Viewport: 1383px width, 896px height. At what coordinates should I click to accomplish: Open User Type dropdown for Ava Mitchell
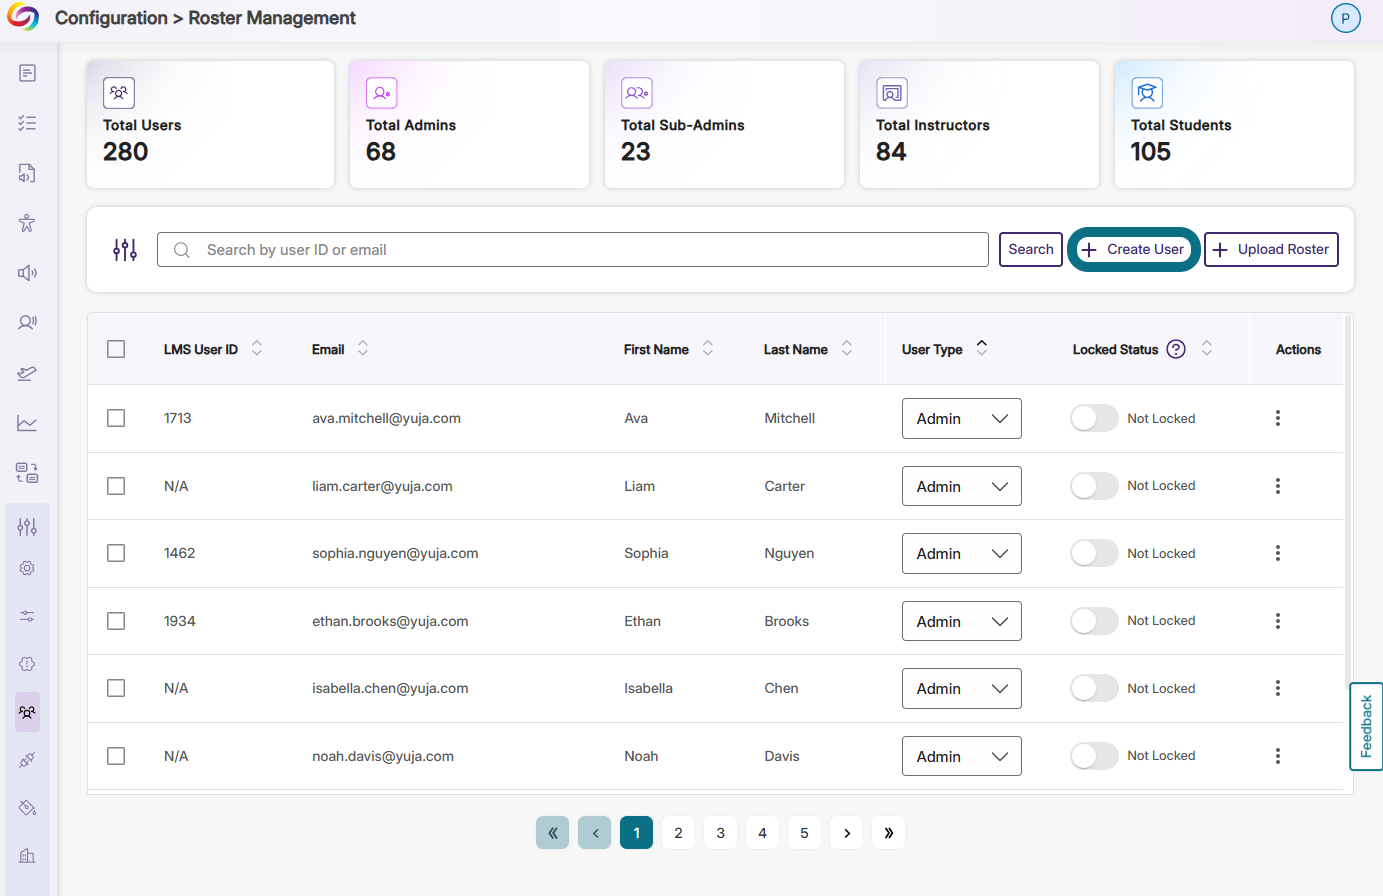962,419
